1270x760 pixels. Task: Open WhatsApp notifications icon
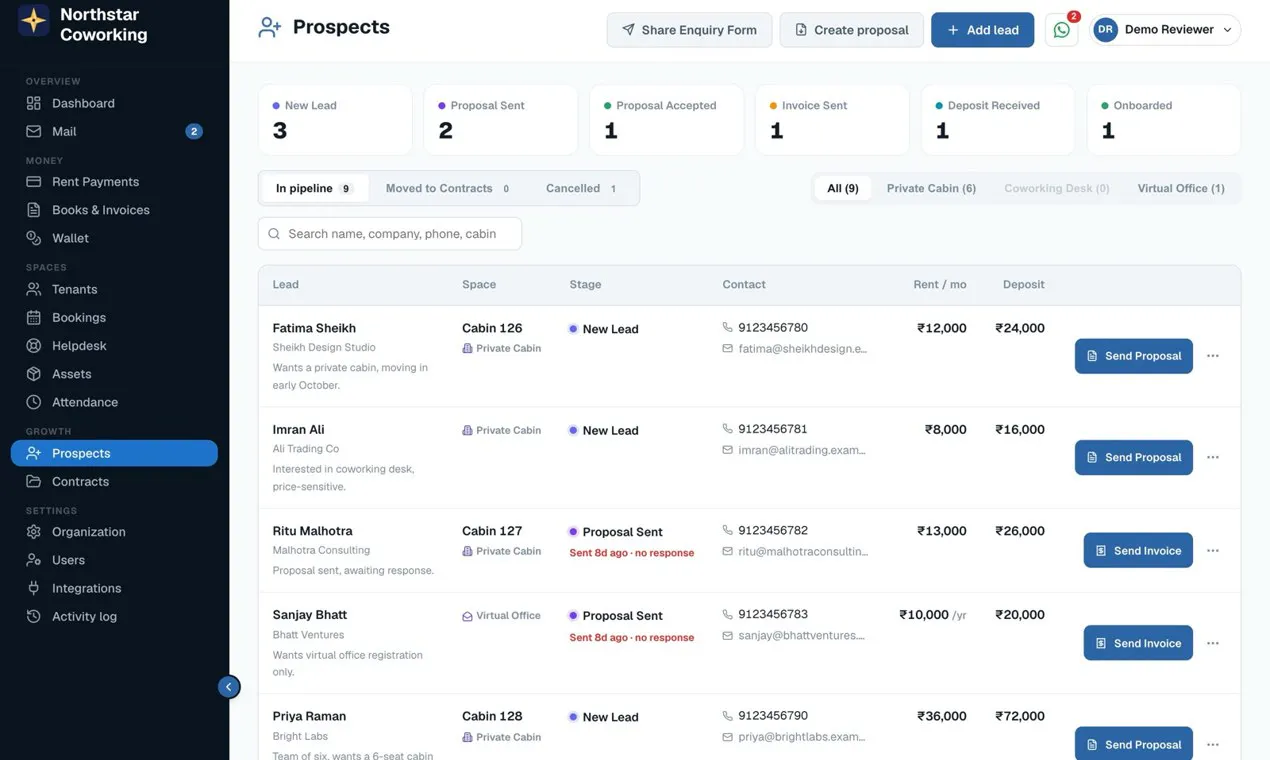(x=1061, y=30)
